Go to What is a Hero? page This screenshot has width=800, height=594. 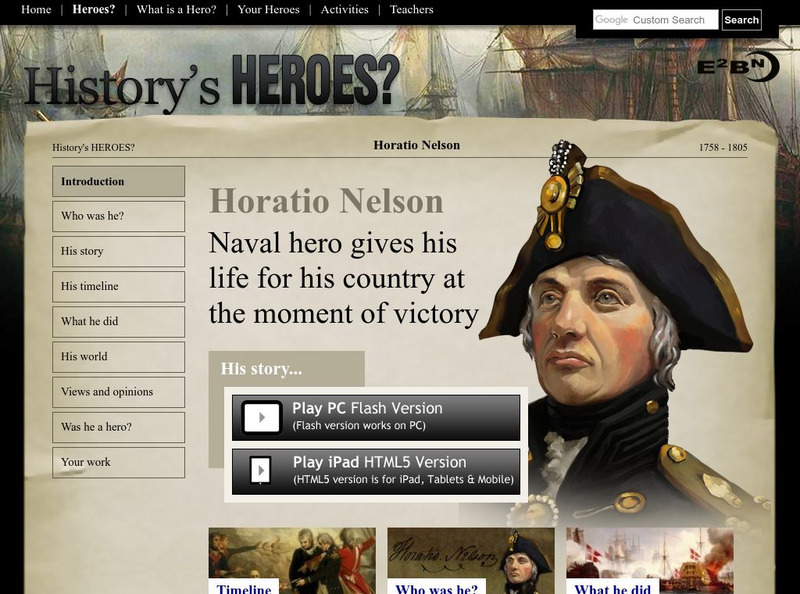176,9
